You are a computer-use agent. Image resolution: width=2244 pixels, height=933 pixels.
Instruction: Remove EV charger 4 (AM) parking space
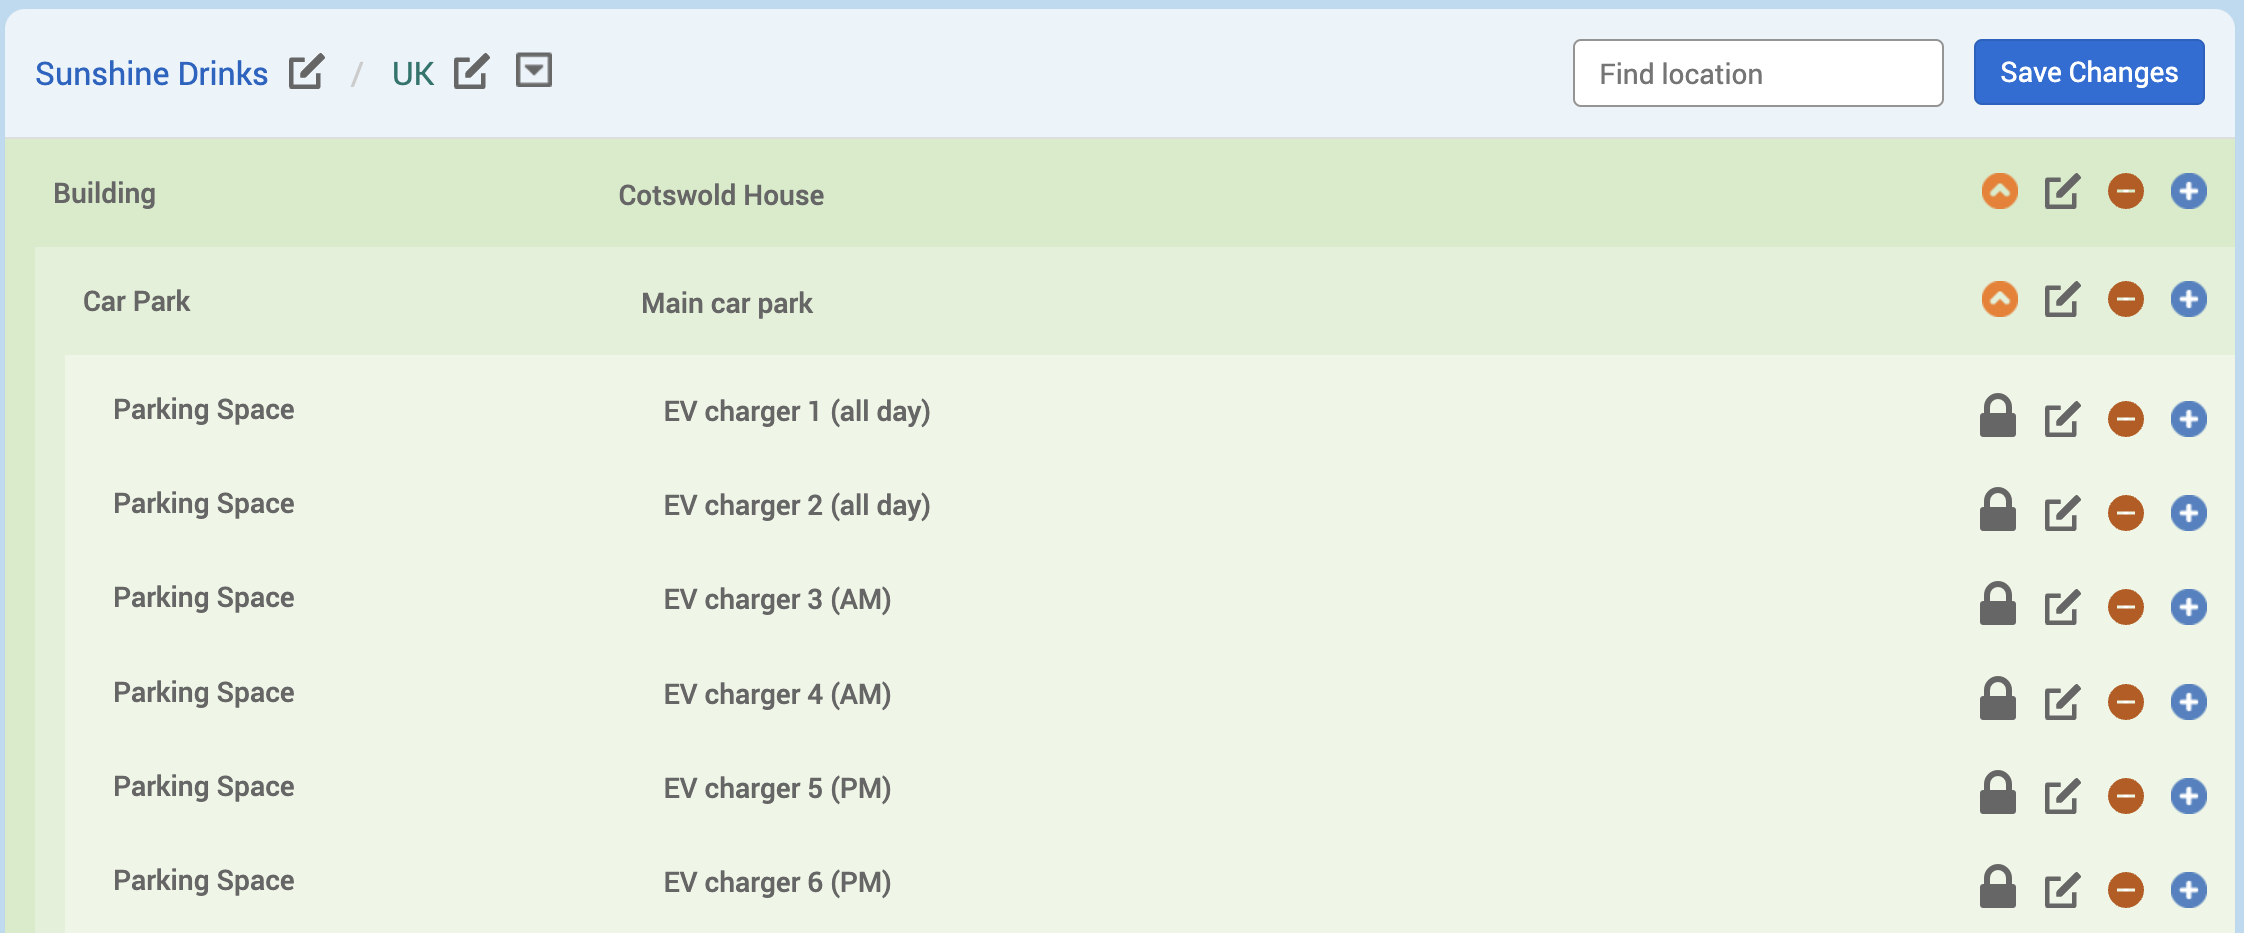tap(2125, 702)
